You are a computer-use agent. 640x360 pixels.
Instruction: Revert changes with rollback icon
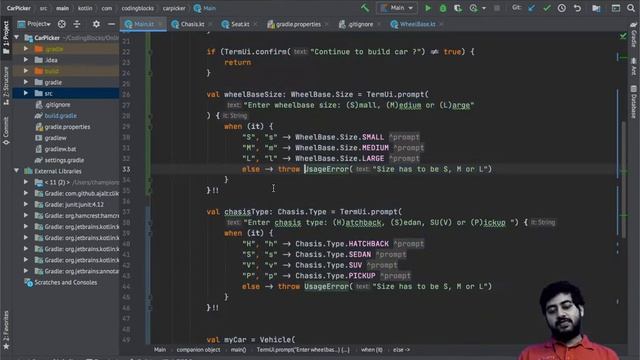click(577, 8)
